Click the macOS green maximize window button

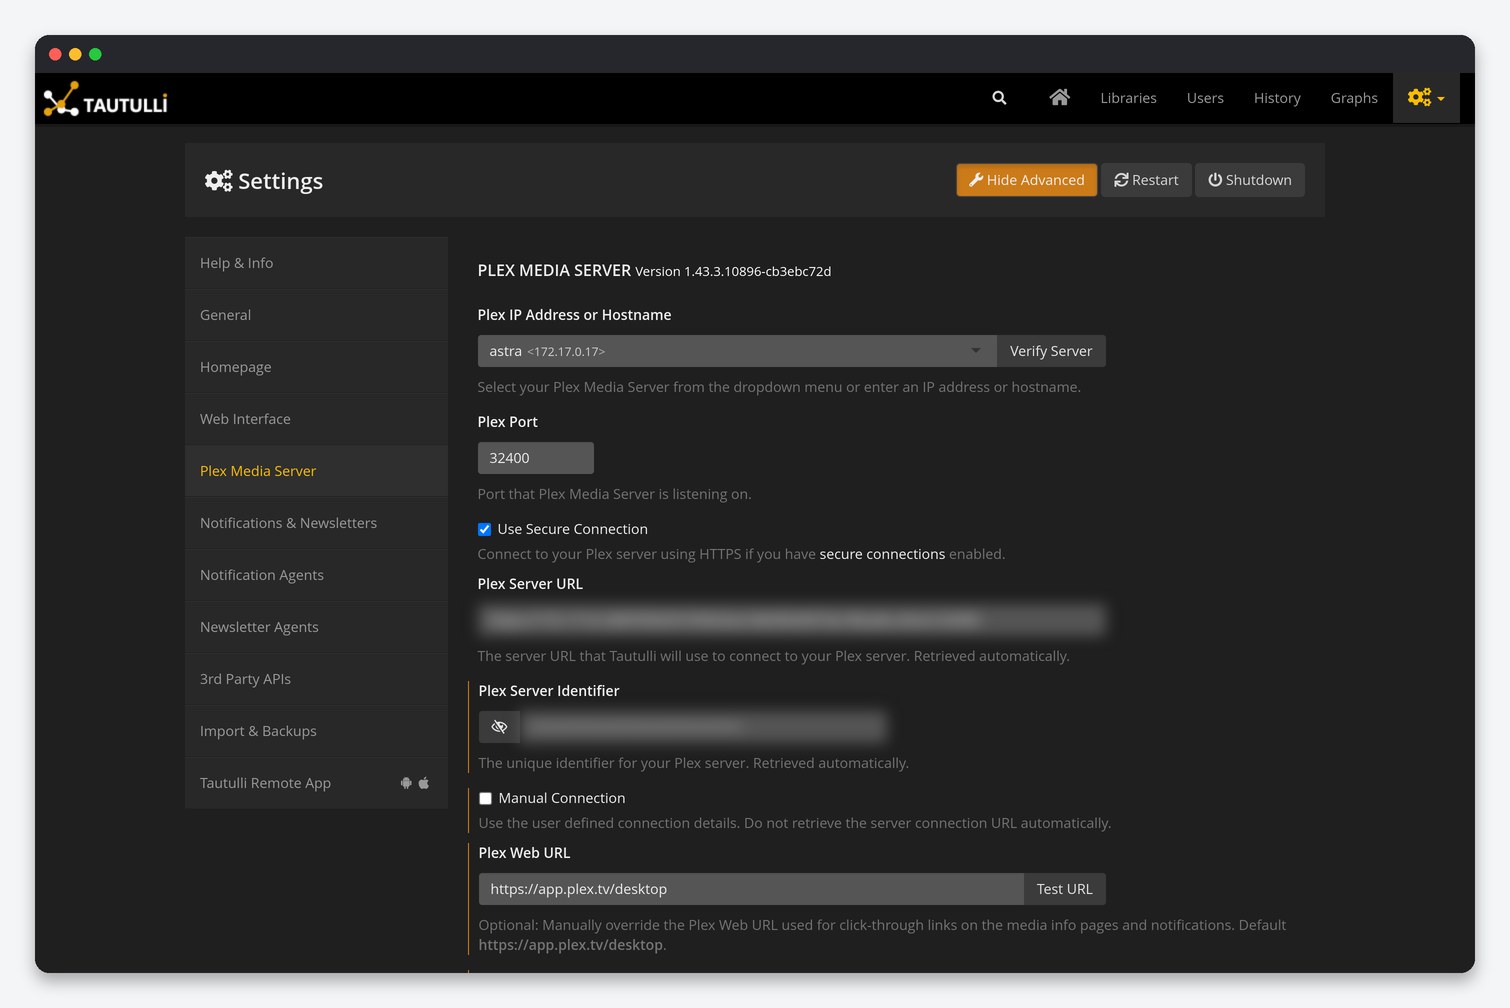coord(95,54)
